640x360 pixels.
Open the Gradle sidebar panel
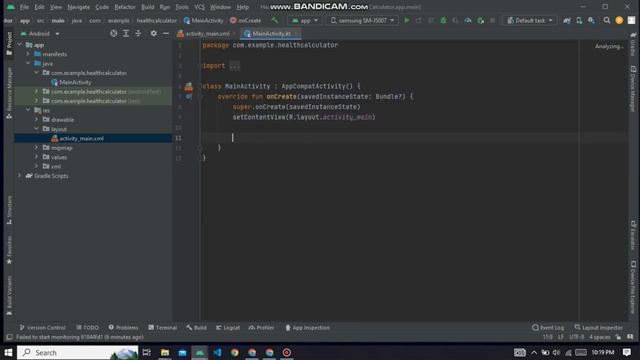[x=633, y=44]
